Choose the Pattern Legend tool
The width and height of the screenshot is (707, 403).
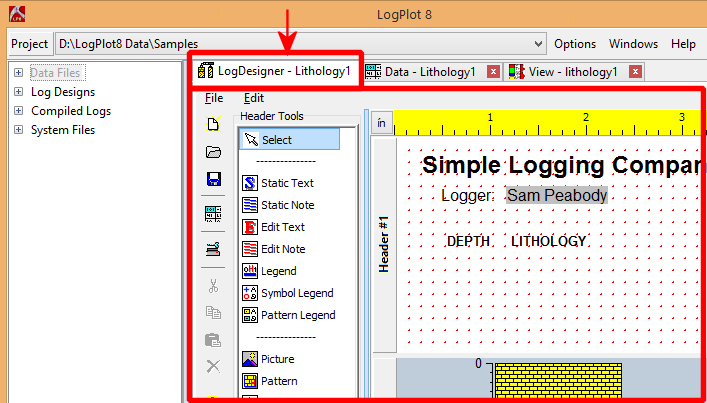click(x=297, y=315)
